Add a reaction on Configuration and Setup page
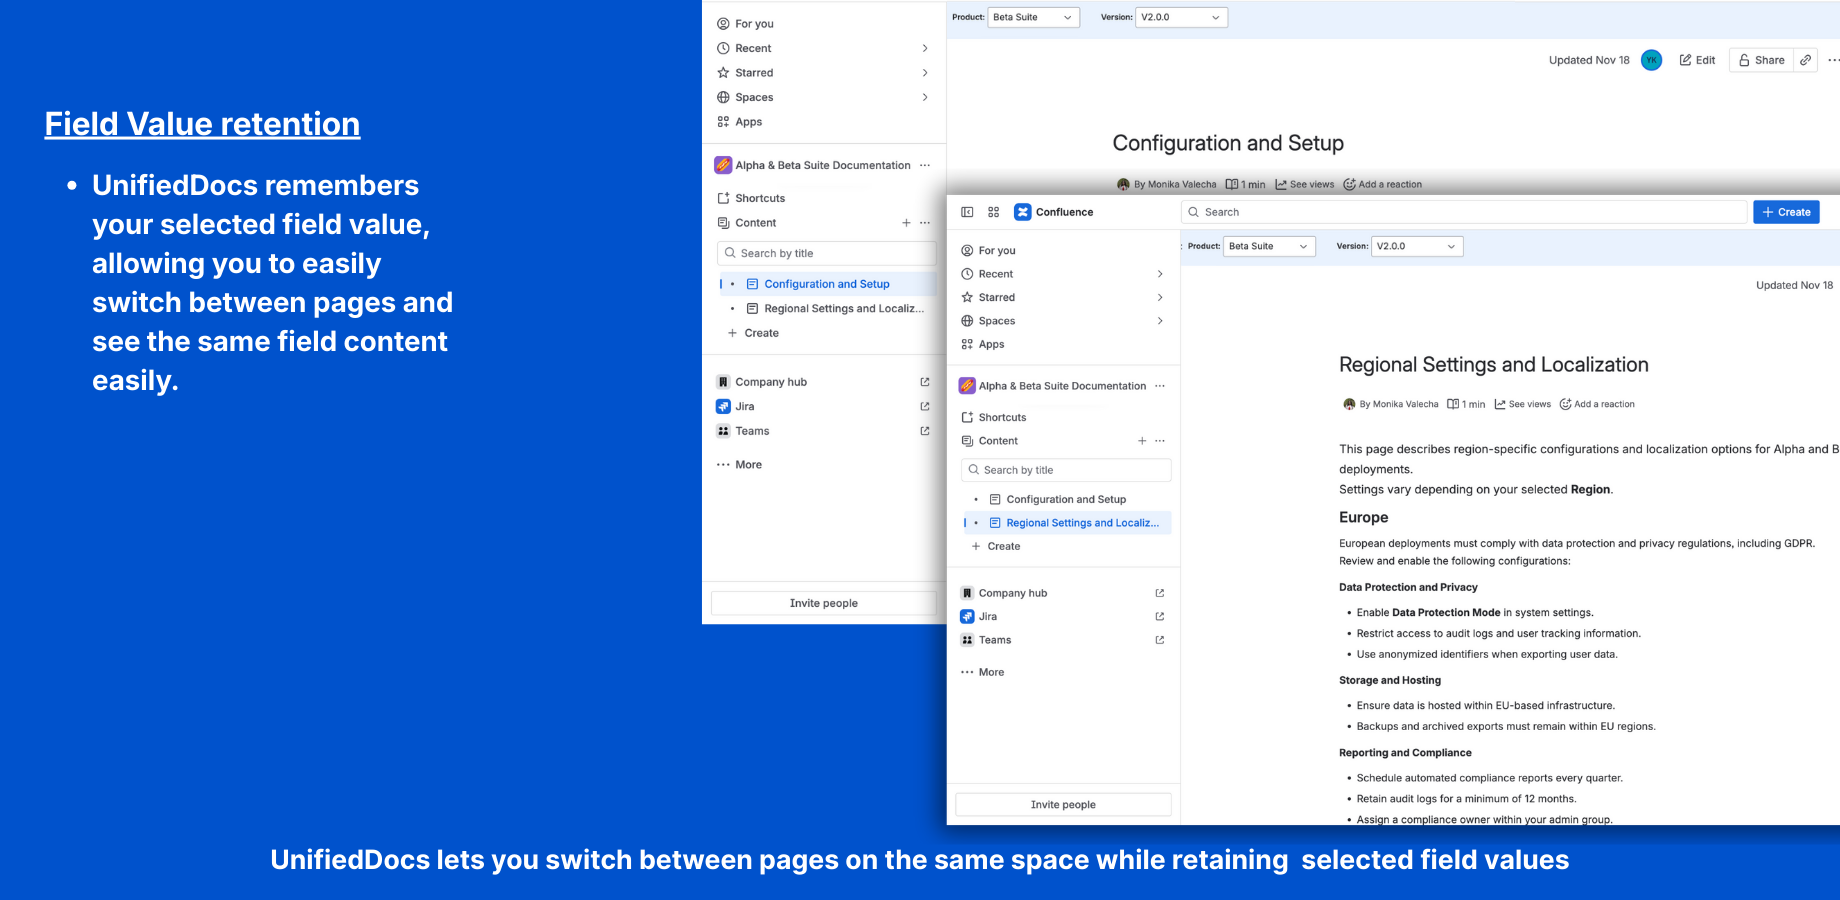The width and height of the screenshot is (1840, 900). pyautogui.click(x=1382, y=185)
